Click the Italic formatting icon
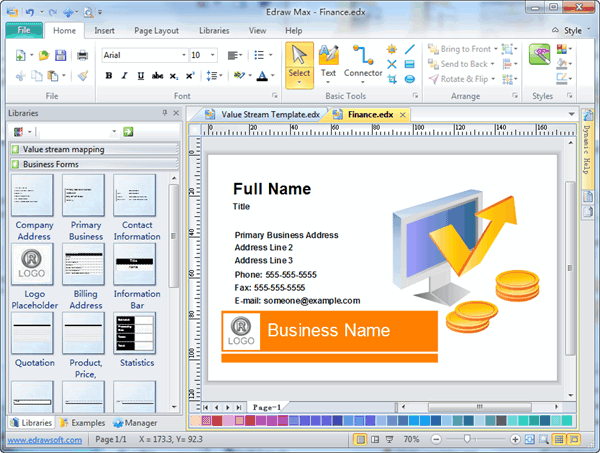The height and width of the screenshot is (453, 600). point(124,75)
